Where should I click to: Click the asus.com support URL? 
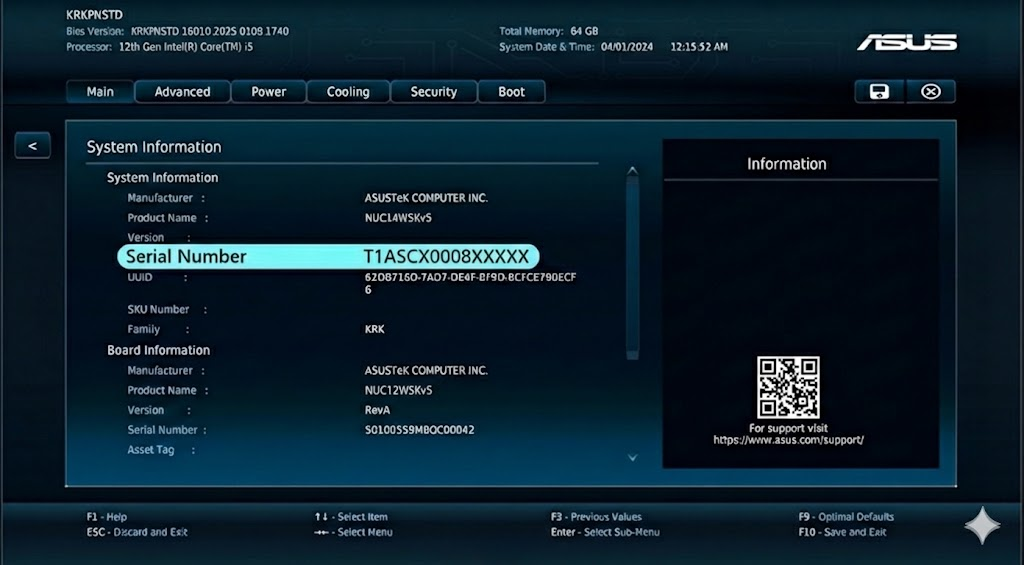(x=788, y=440)
